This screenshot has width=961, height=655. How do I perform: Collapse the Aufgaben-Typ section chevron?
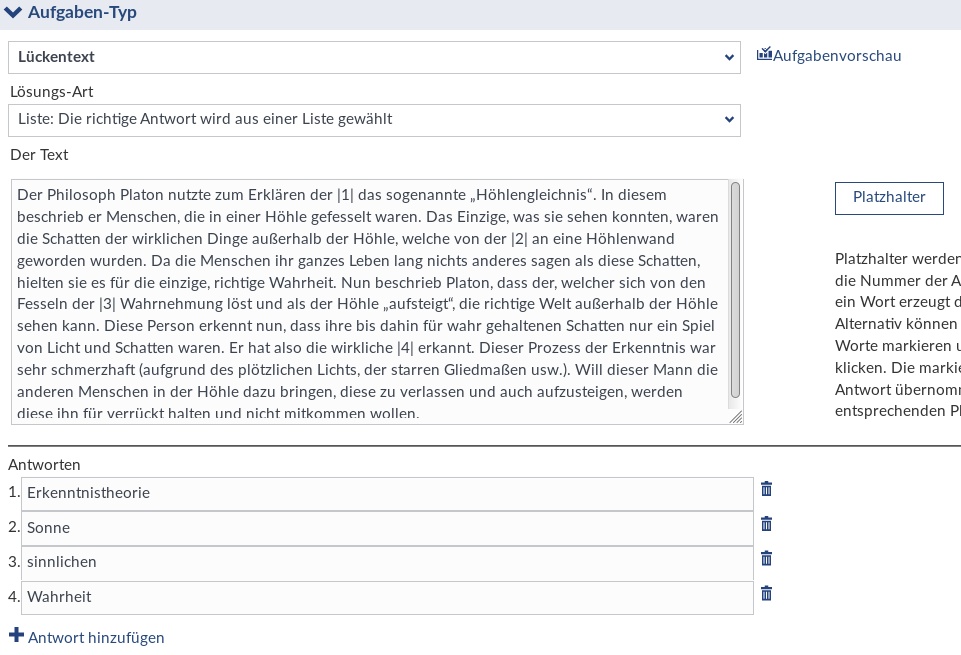[13, 13]
